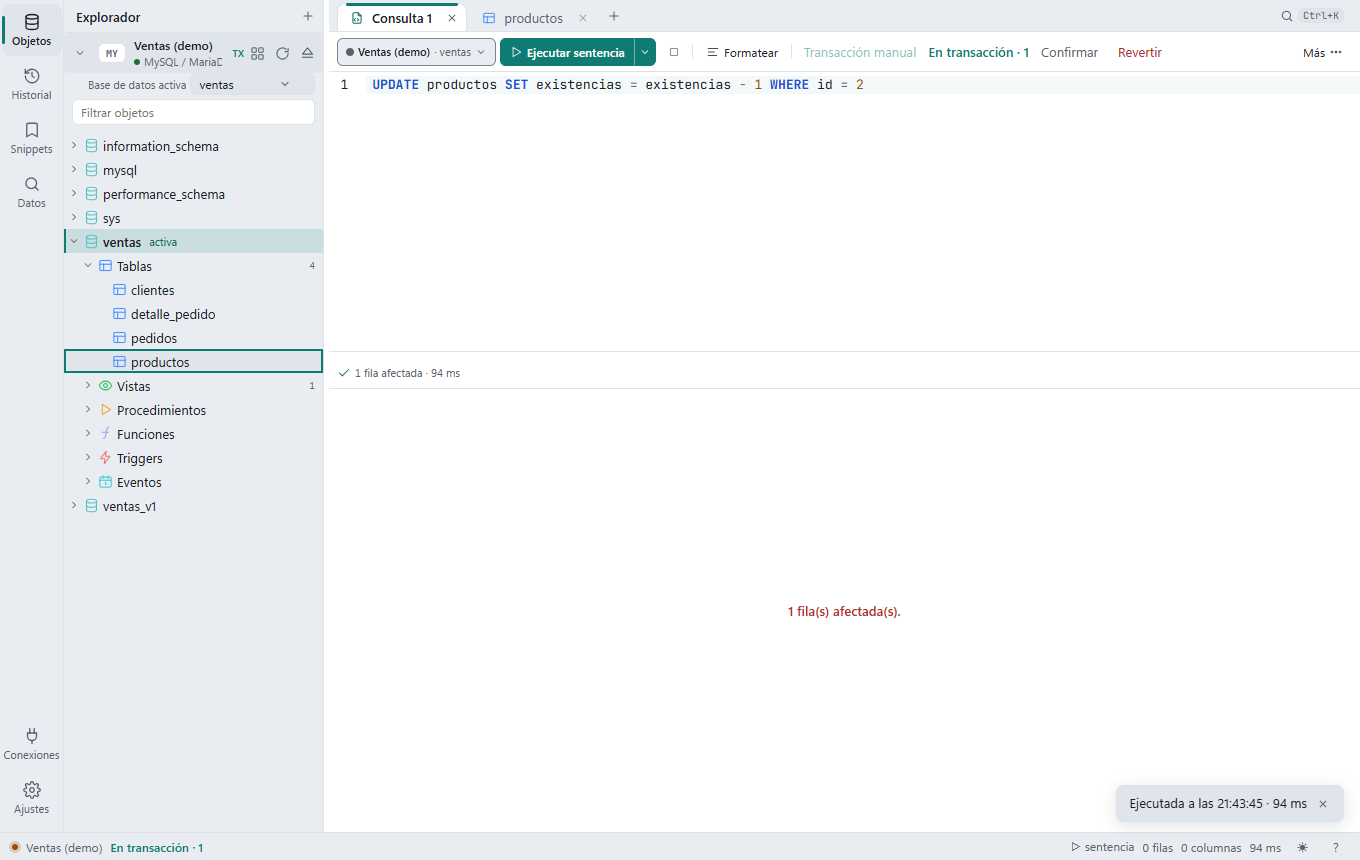Select the clientes table
1360x860 pixels.
click(193, 290)
